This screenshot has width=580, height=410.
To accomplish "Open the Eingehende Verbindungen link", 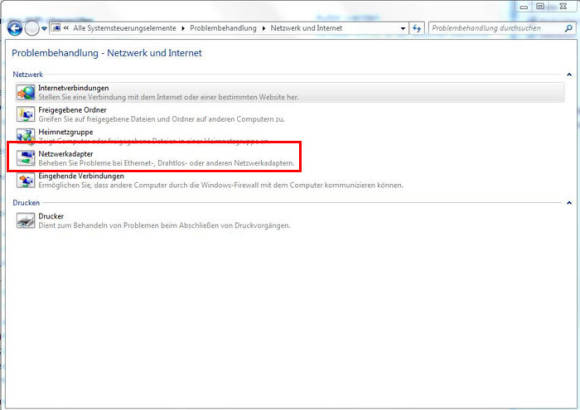I will 81,176.
